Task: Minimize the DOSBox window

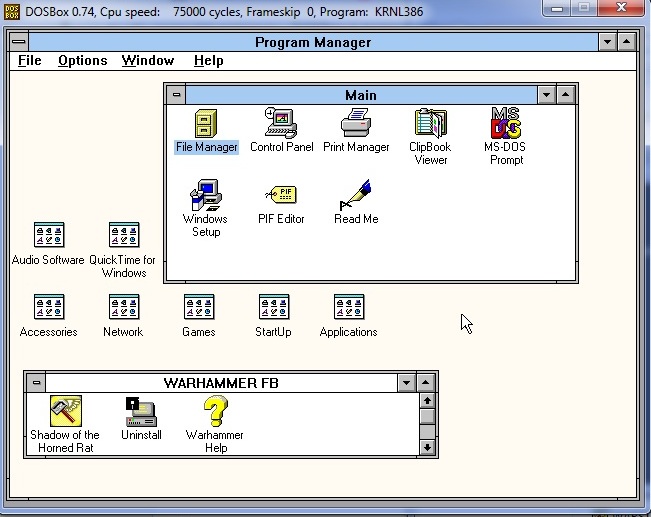Action: 557,7
